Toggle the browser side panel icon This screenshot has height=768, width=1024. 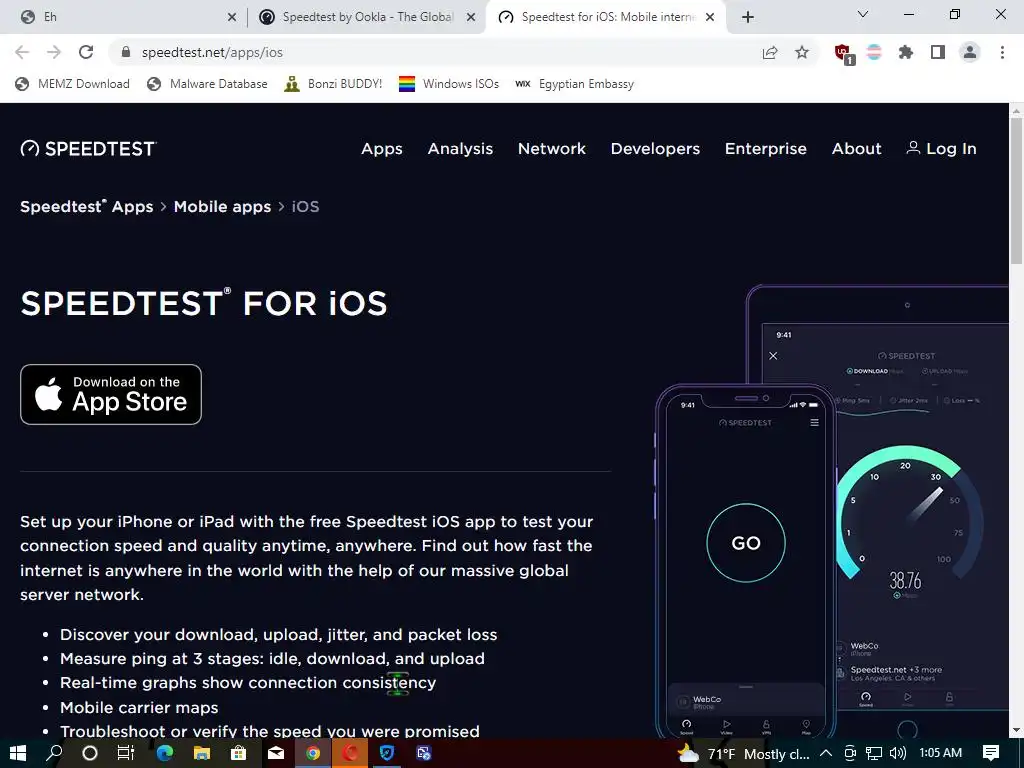tap(938, 52)
